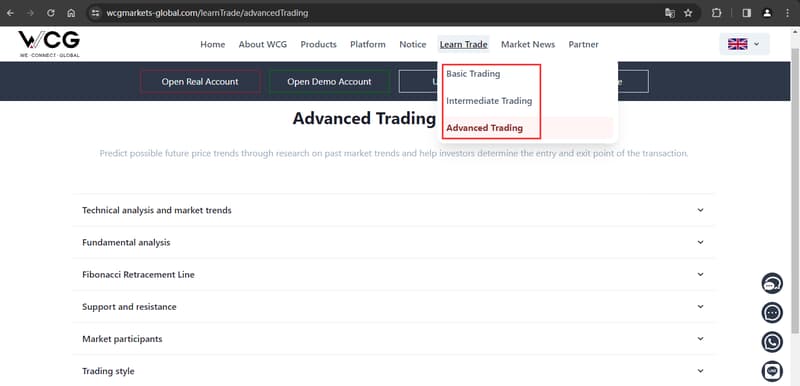Image resolution: width=800 pixels, height=386 pixels.
Task: Go to the browser home icon
Action: [x=71, y=13]
